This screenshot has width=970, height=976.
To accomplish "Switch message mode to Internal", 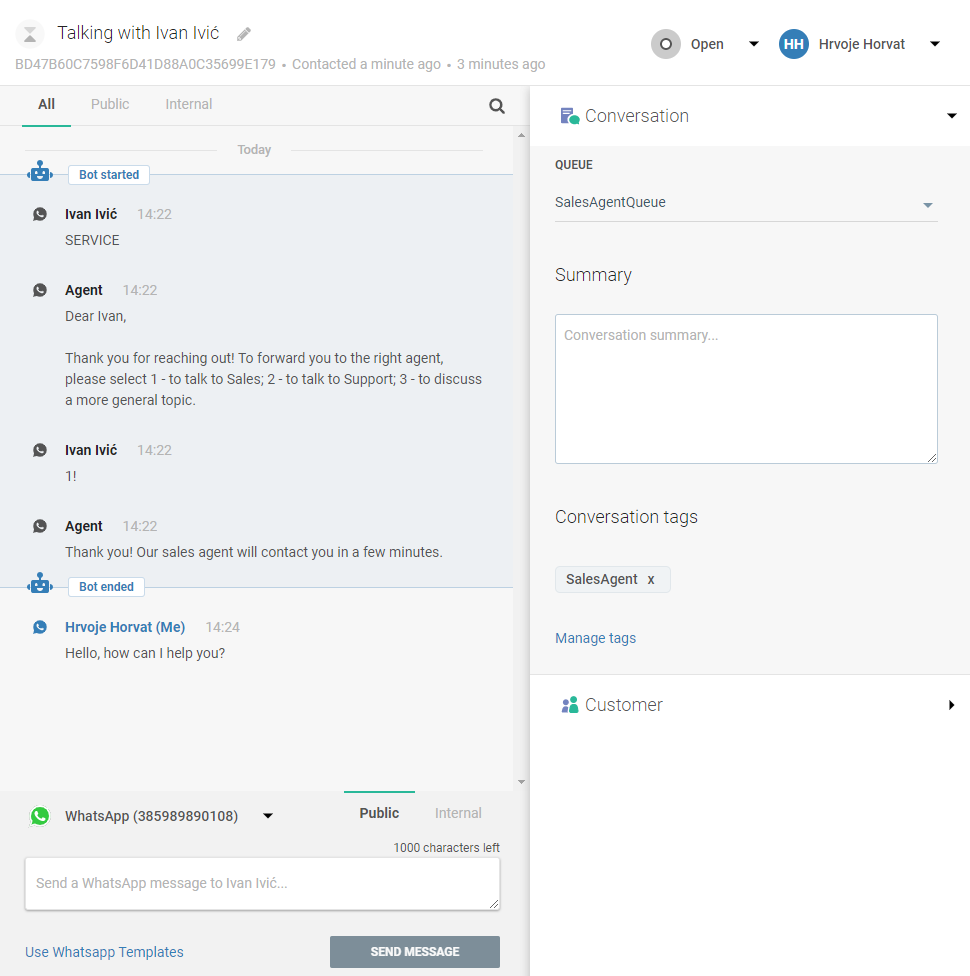I will tap(458, 813).
